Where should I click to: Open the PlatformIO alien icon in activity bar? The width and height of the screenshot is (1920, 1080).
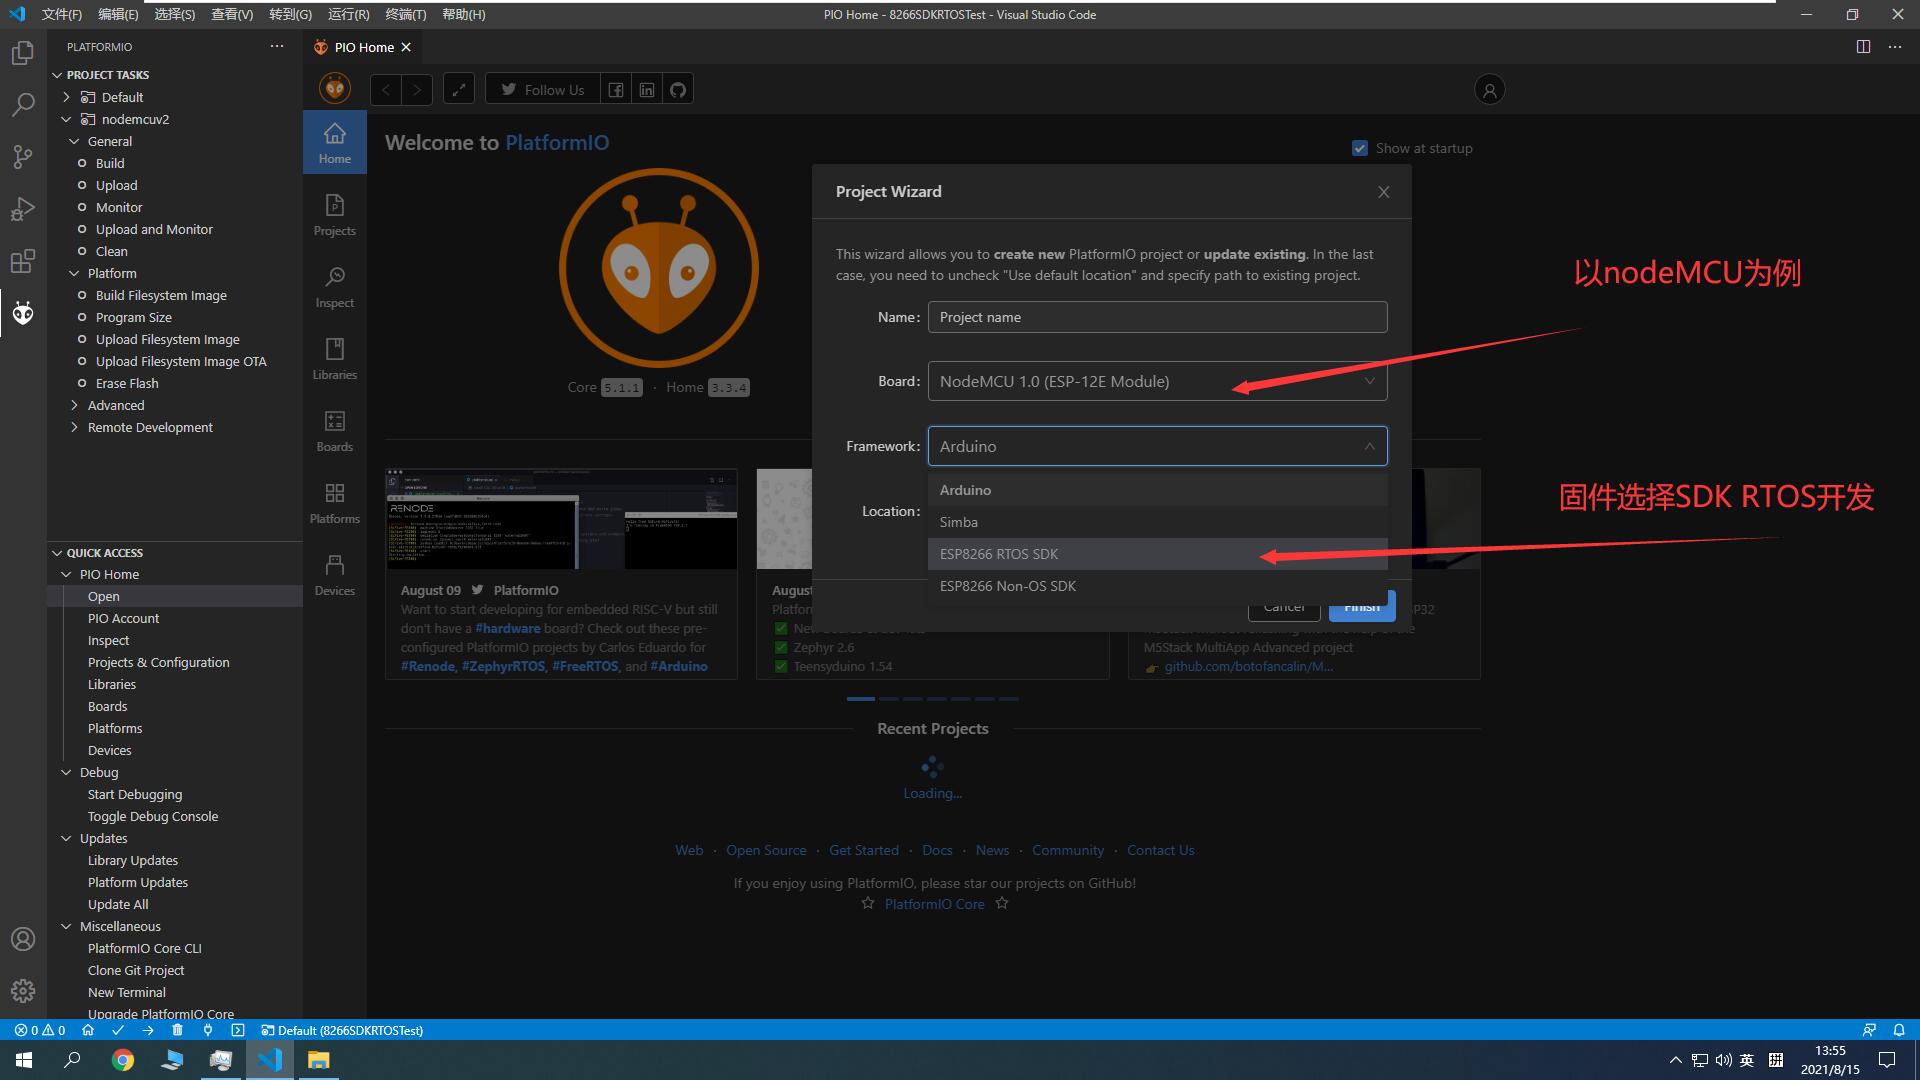pyautogui.click(x=23, y=314)
